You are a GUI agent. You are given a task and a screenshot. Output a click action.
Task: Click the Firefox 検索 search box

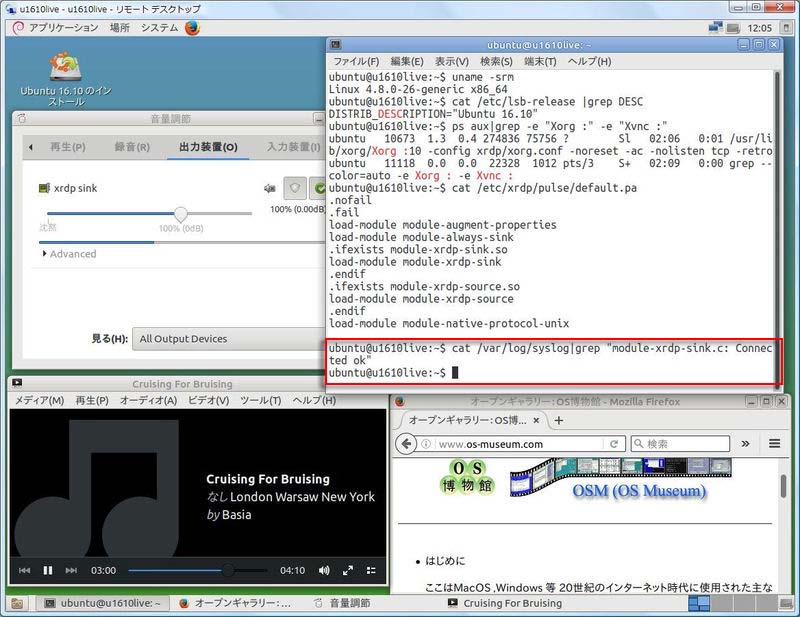point(681,444)
